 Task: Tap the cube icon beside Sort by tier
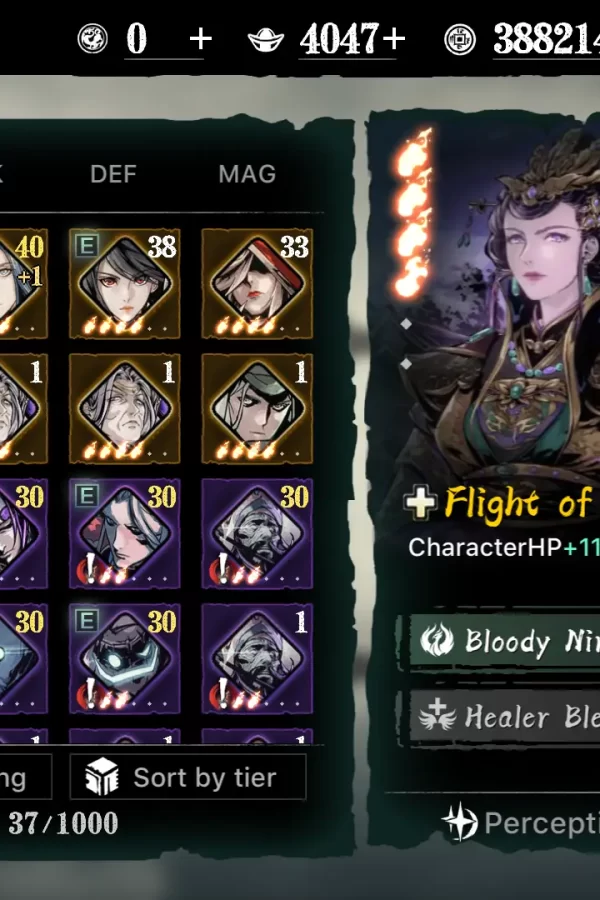(102, 777)
